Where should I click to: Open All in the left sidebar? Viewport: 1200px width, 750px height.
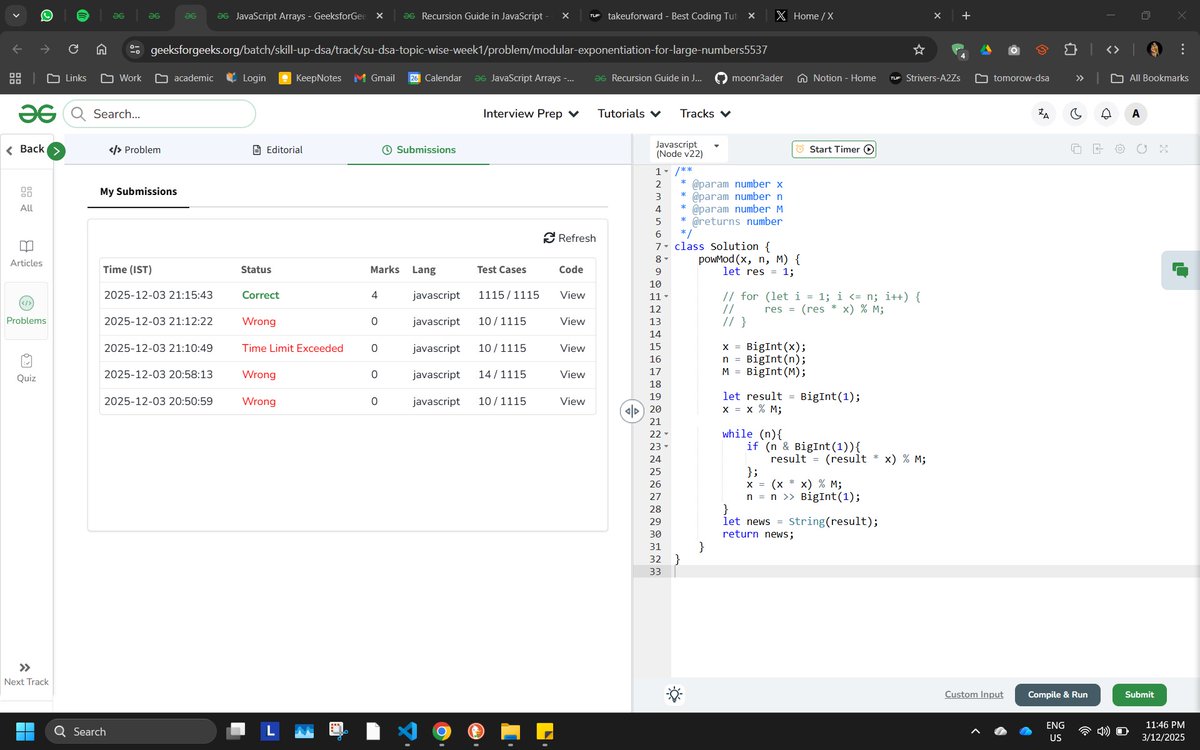[27, 198]
